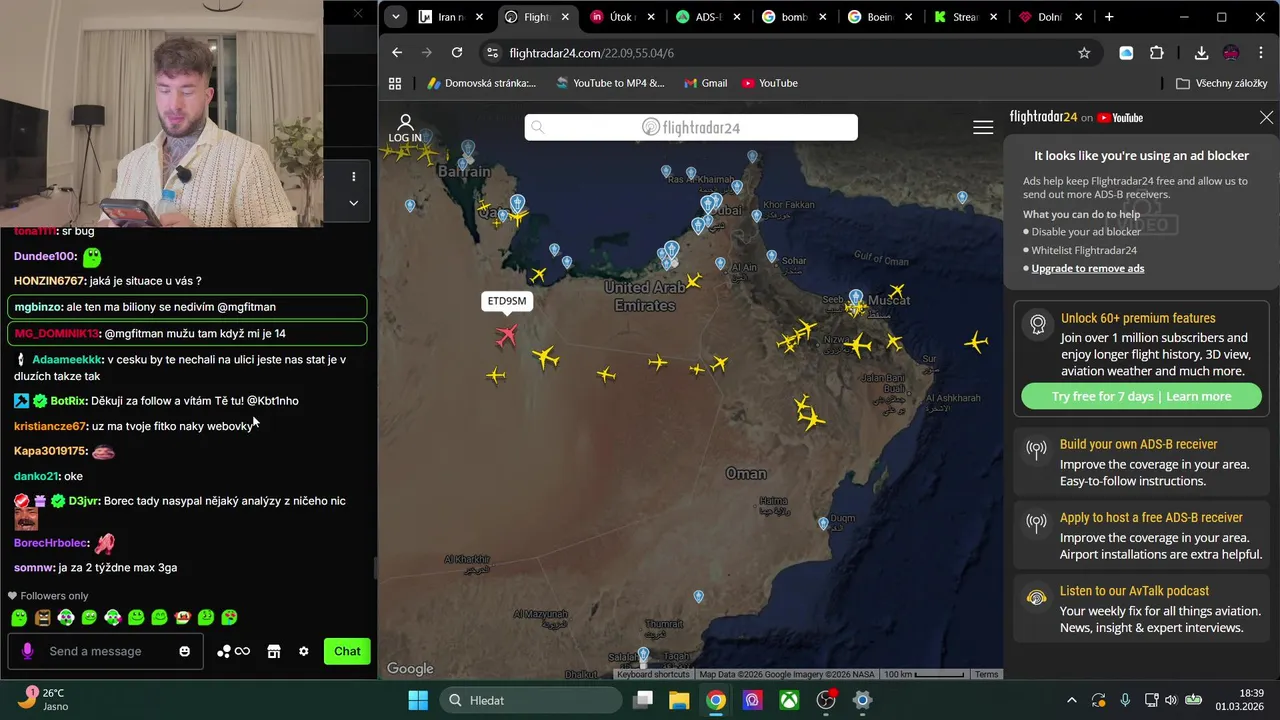Expand the chevron below the three-dot menu
The width and height of the screenshot is (1280, 720).
[x=353, y=202]
